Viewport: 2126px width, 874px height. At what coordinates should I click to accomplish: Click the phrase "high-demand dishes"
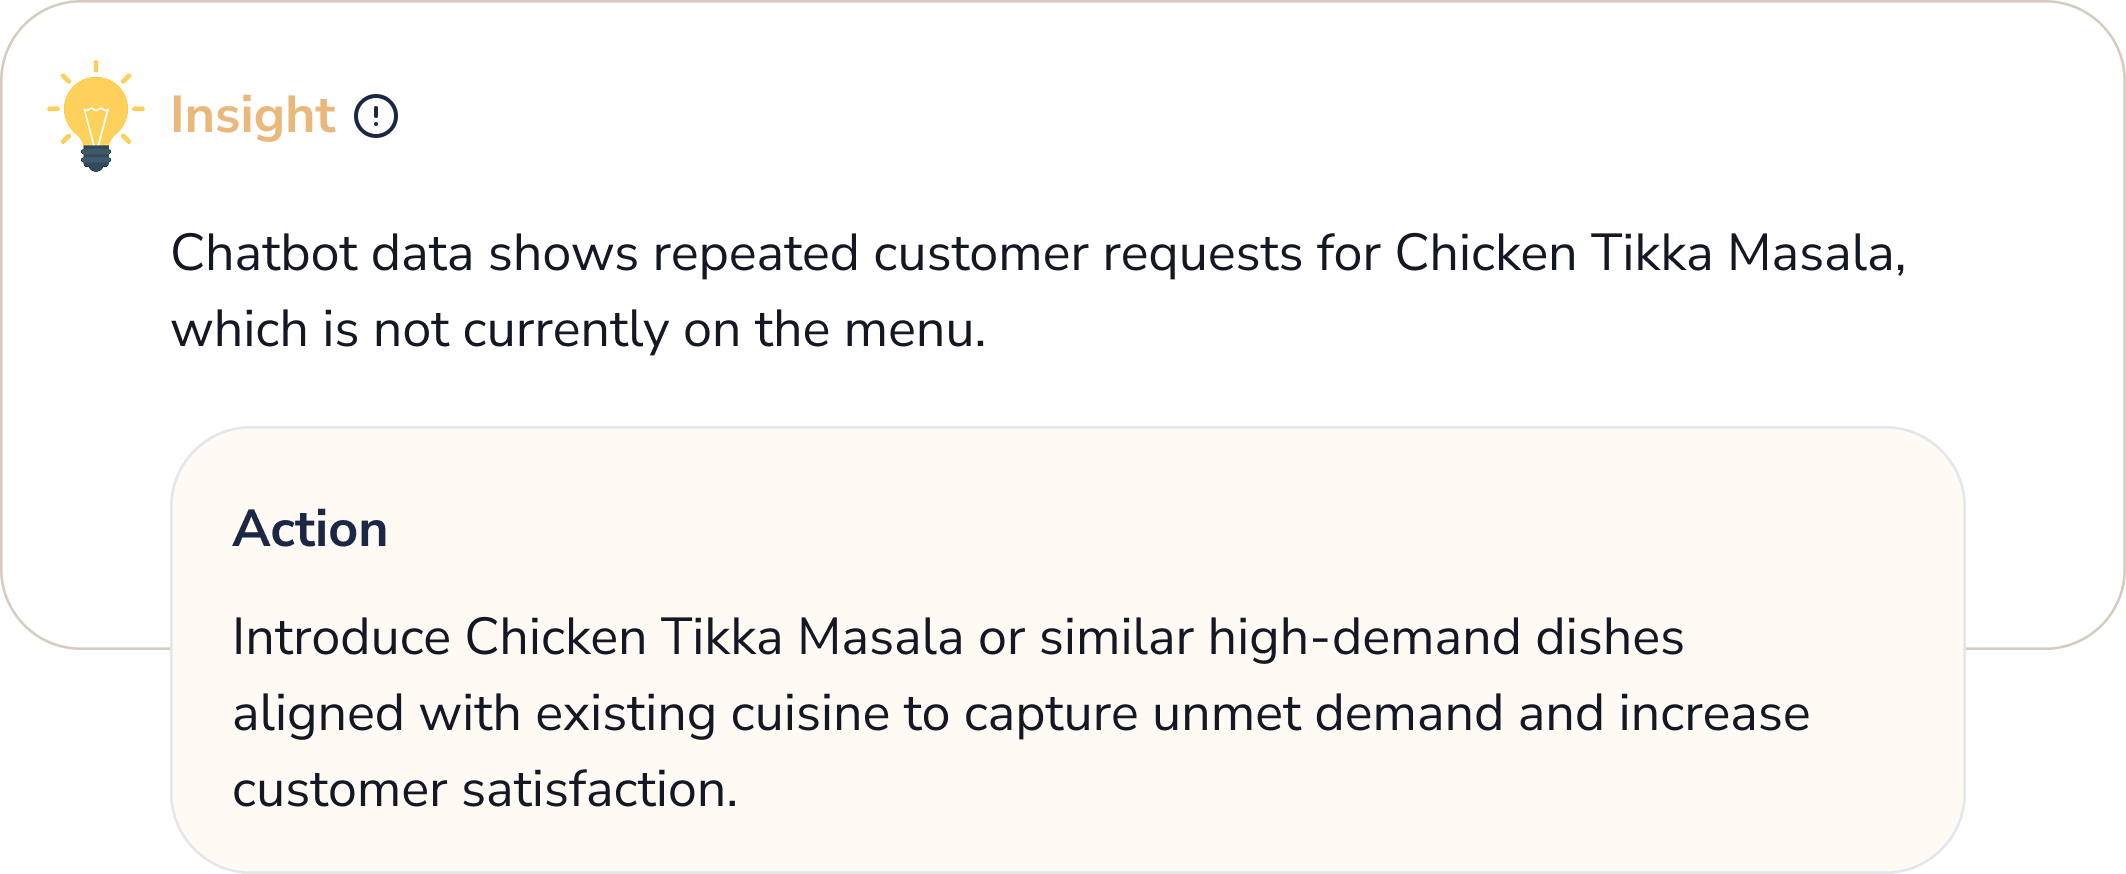pyautogui.click(x=1446, y=637)
